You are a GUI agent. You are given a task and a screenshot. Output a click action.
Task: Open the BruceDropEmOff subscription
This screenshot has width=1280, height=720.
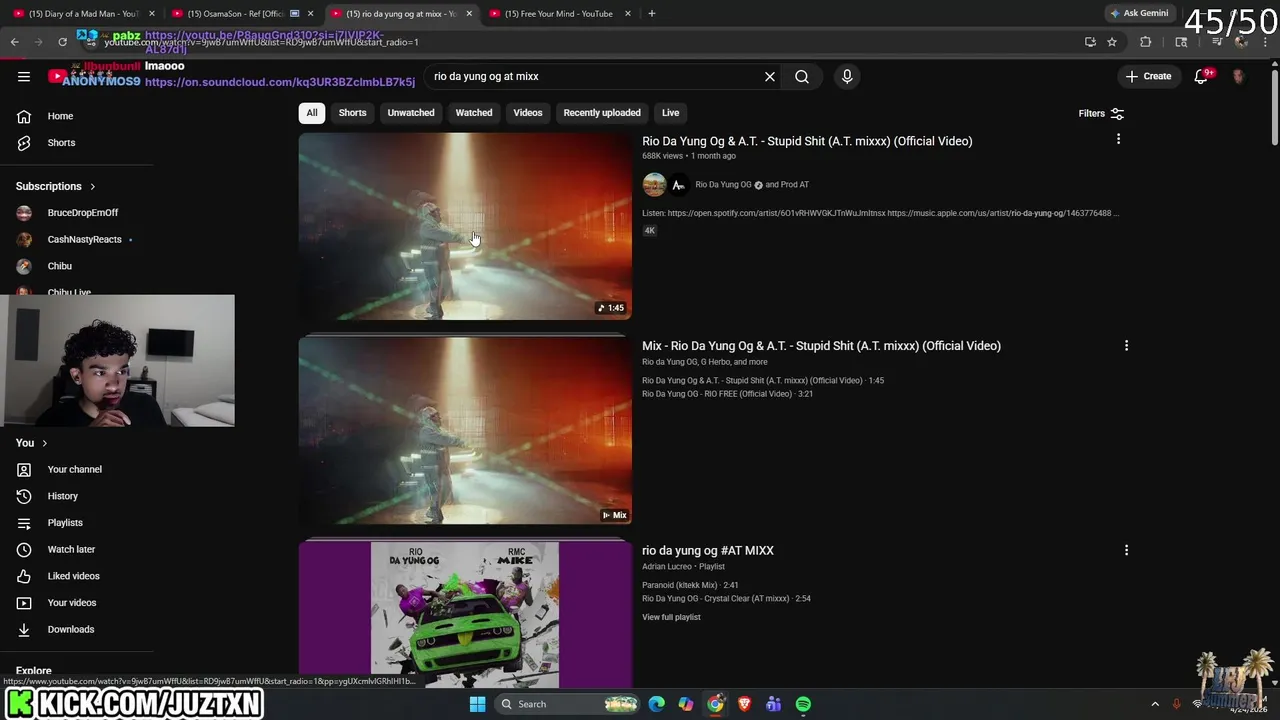tap(82, 213)
